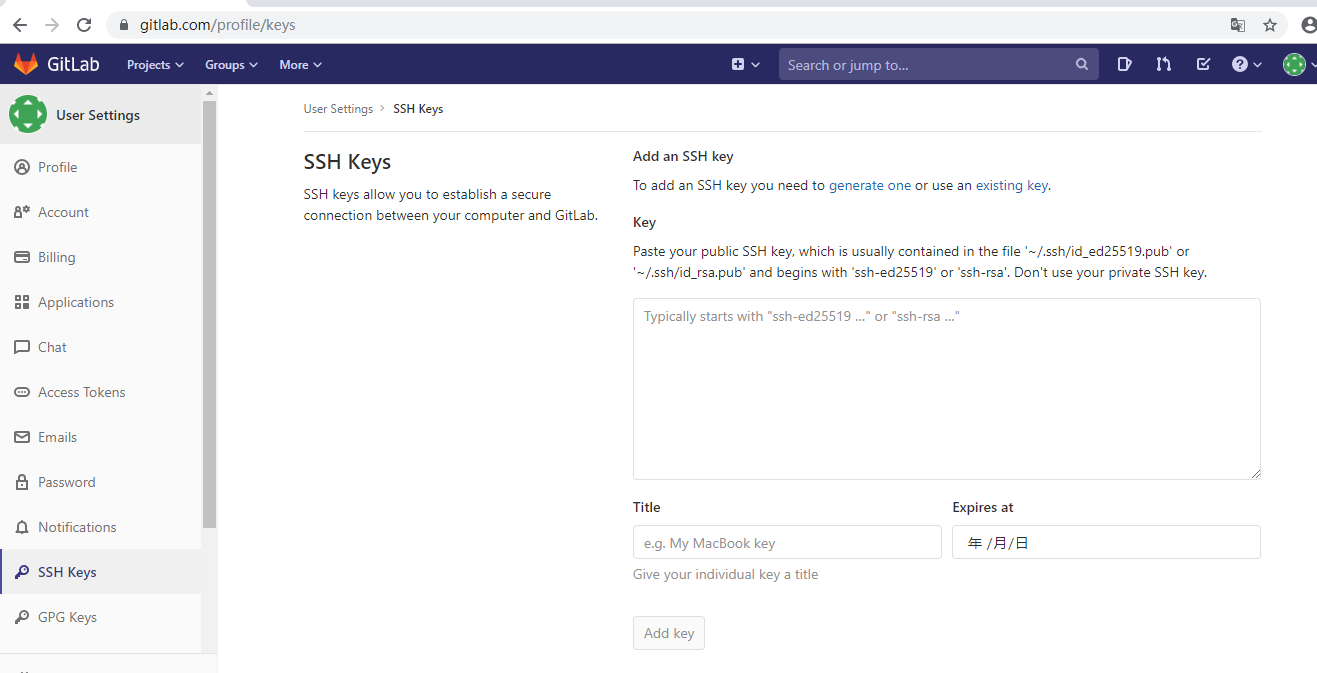Click the GPG Keys key icon
Image resolution: width=1317 pixels, height=673 pixels.
22,617
